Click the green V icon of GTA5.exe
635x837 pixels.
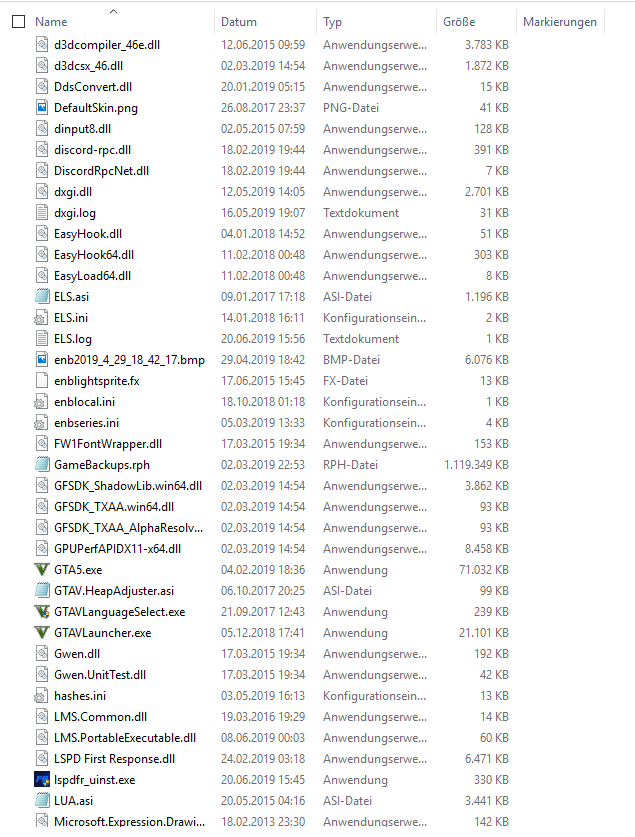(42, 570)
